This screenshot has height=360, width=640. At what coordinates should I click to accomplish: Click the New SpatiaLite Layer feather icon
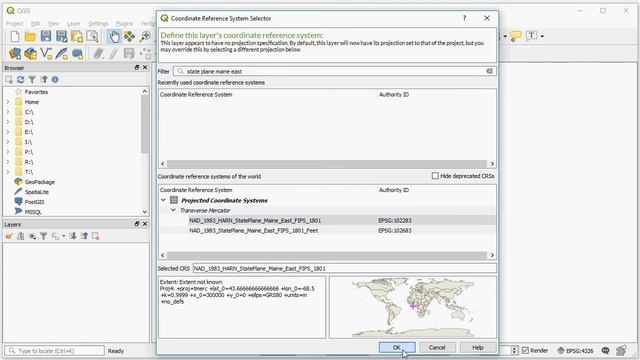(x=61, y=53)
